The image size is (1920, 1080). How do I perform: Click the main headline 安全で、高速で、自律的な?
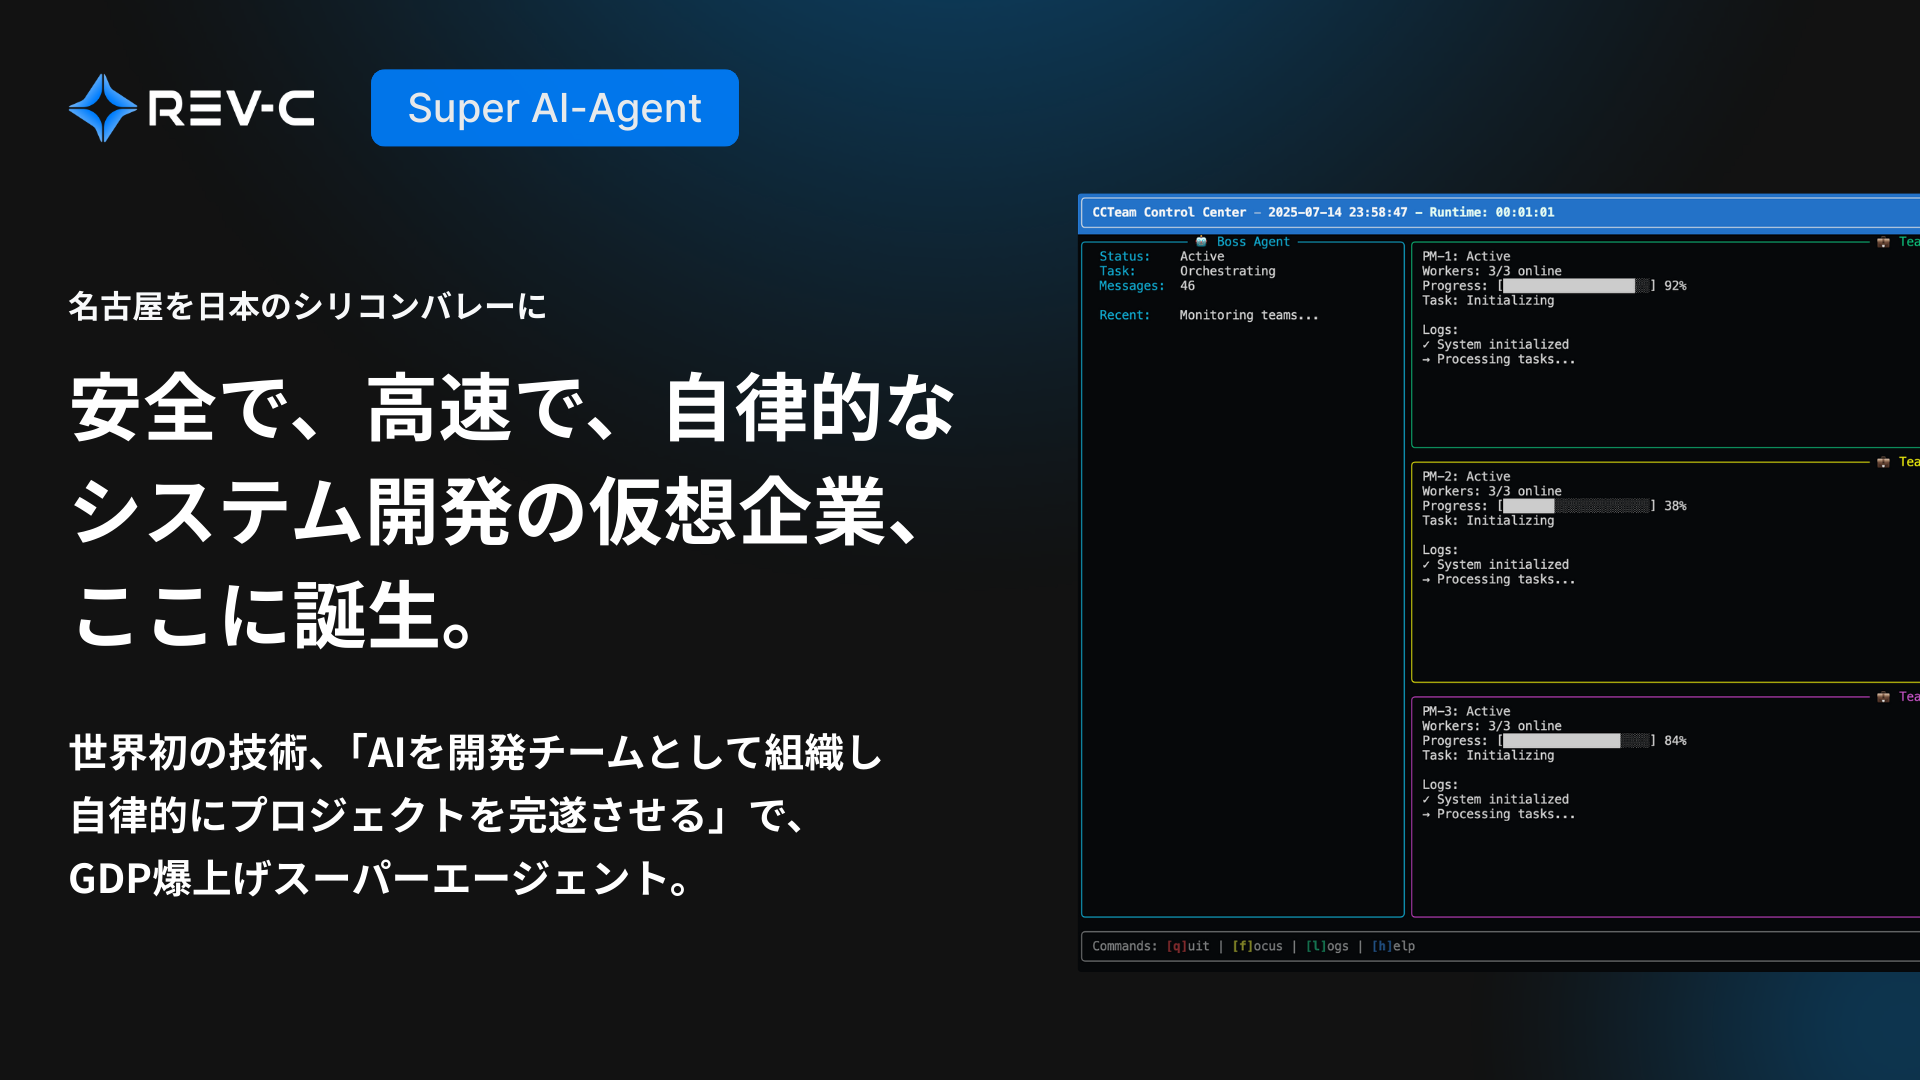tap(513, 407)
